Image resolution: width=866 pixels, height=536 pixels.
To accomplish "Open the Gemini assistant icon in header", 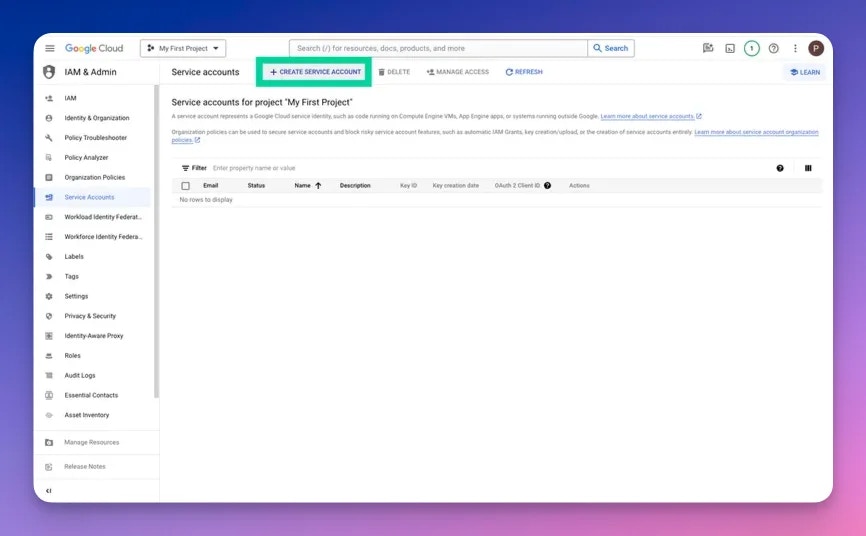I will pos(707,48).
